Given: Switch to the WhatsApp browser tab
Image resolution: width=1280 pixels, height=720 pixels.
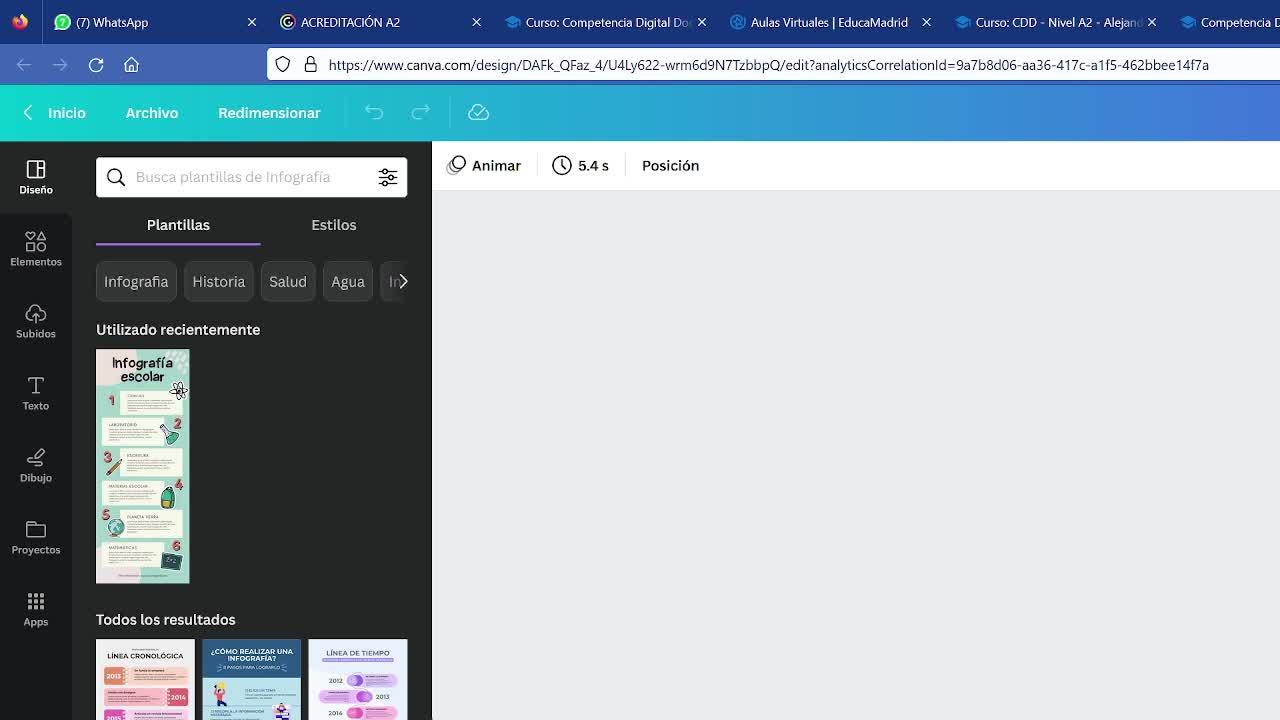Looking at the screenshot, I should click(x=155, y=22).
